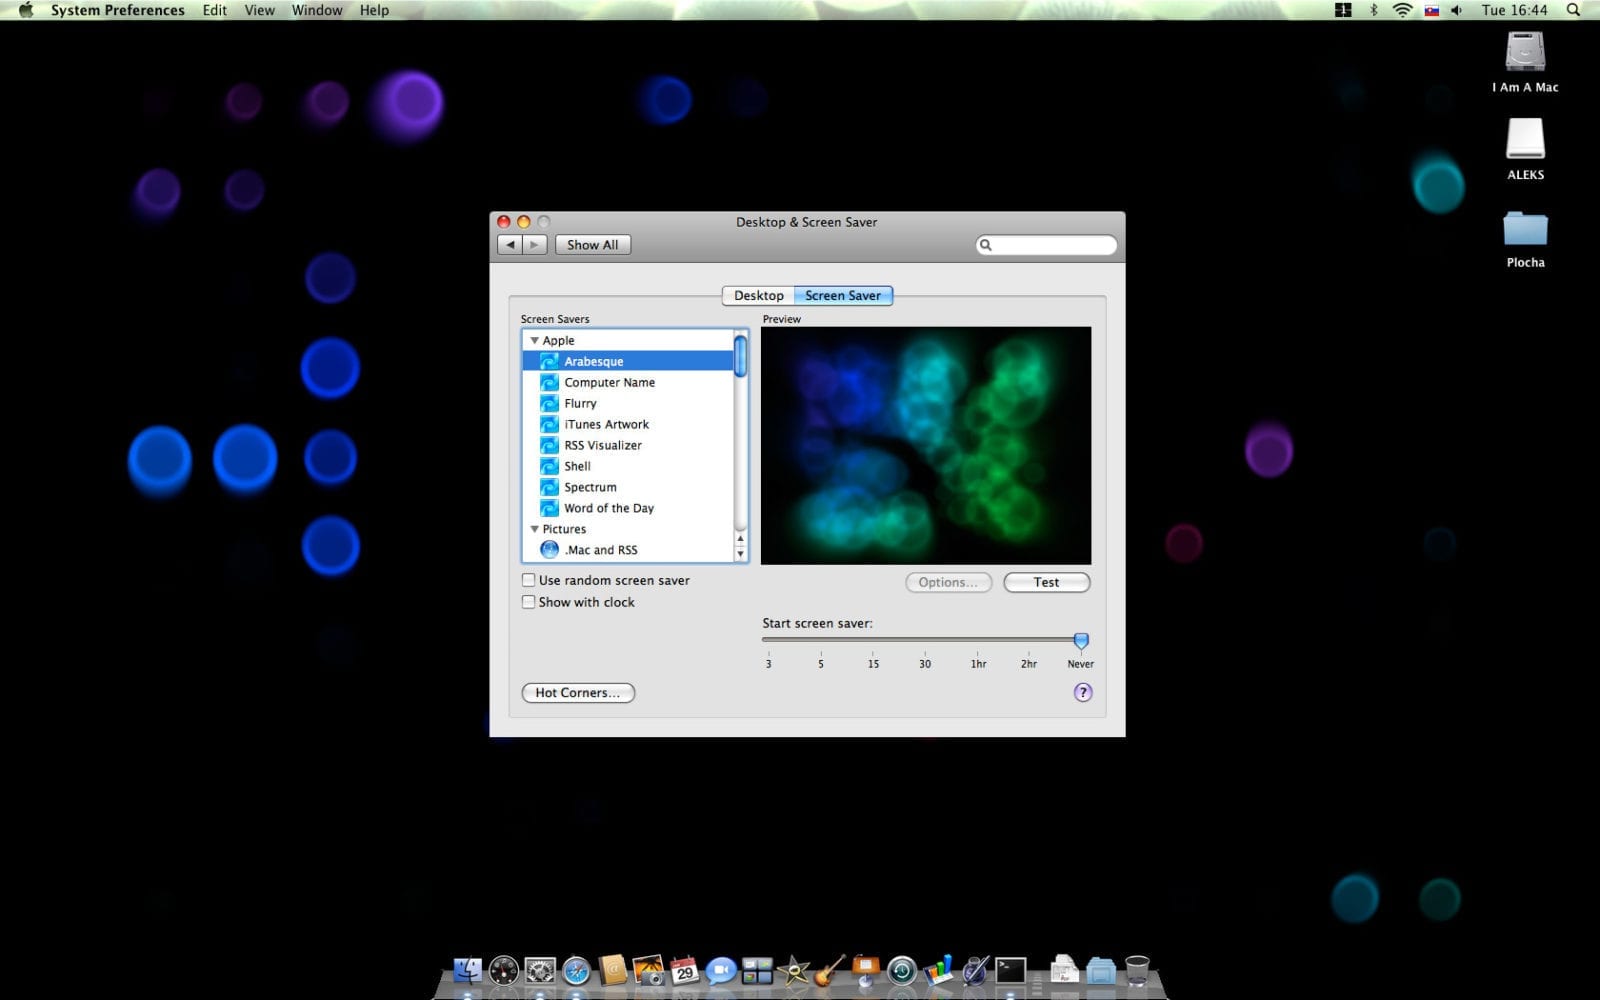
Task: Select the Flurry screen saver
Action: point(580,403)
